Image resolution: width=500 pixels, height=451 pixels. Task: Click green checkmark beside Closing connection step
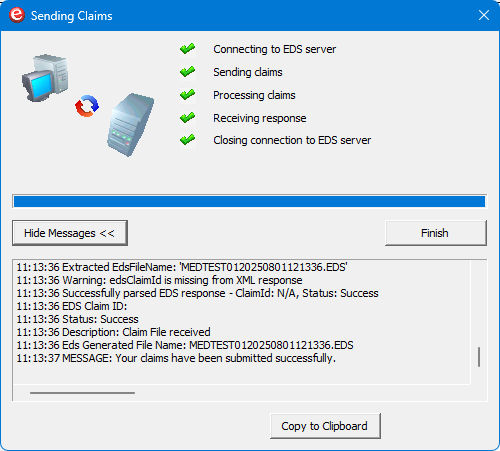[x=187, y=140]
